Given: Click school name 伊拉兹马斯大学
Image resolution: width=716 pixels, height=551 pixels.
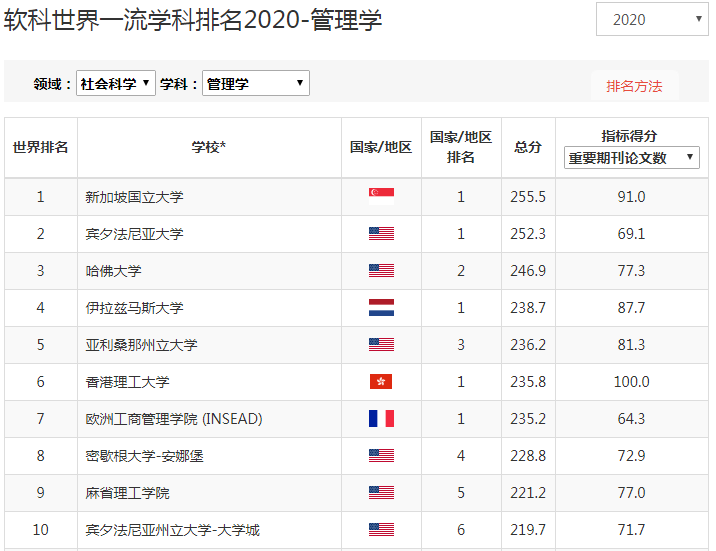Looking at the screenshot, I should pos(134,308).
